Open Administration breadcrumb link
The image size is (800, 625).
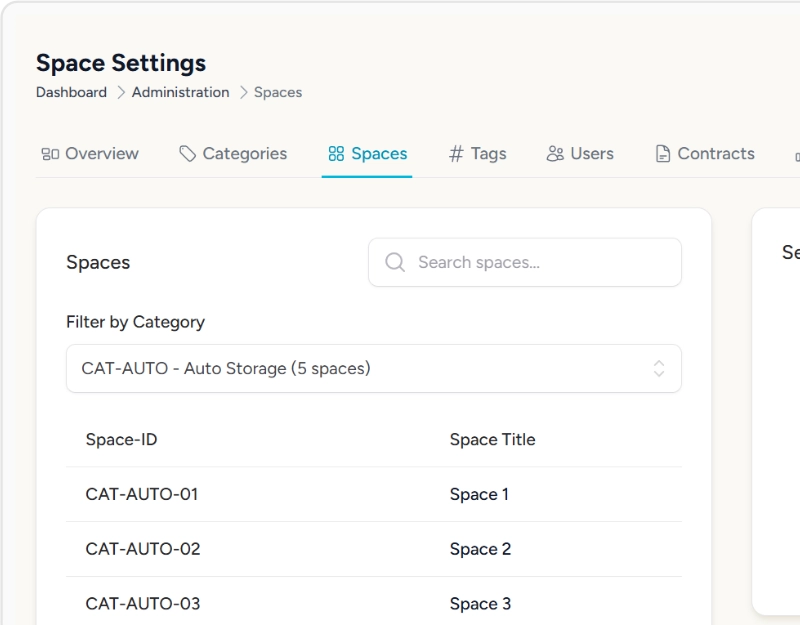click(180, 92)
